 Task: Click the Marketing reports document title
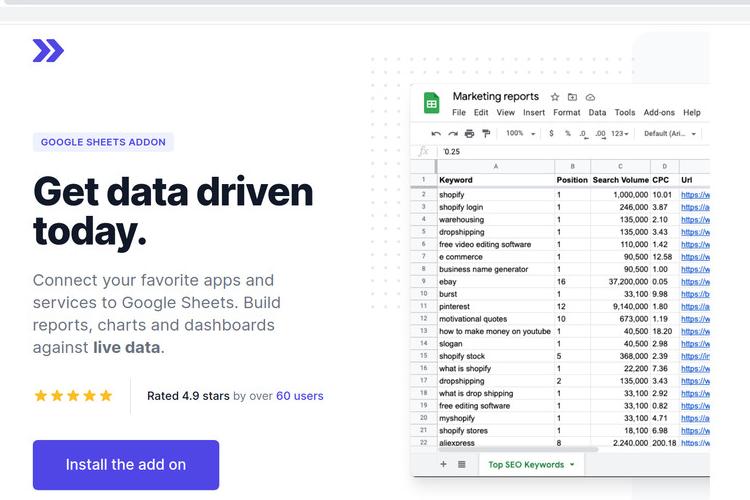[496, 96]
